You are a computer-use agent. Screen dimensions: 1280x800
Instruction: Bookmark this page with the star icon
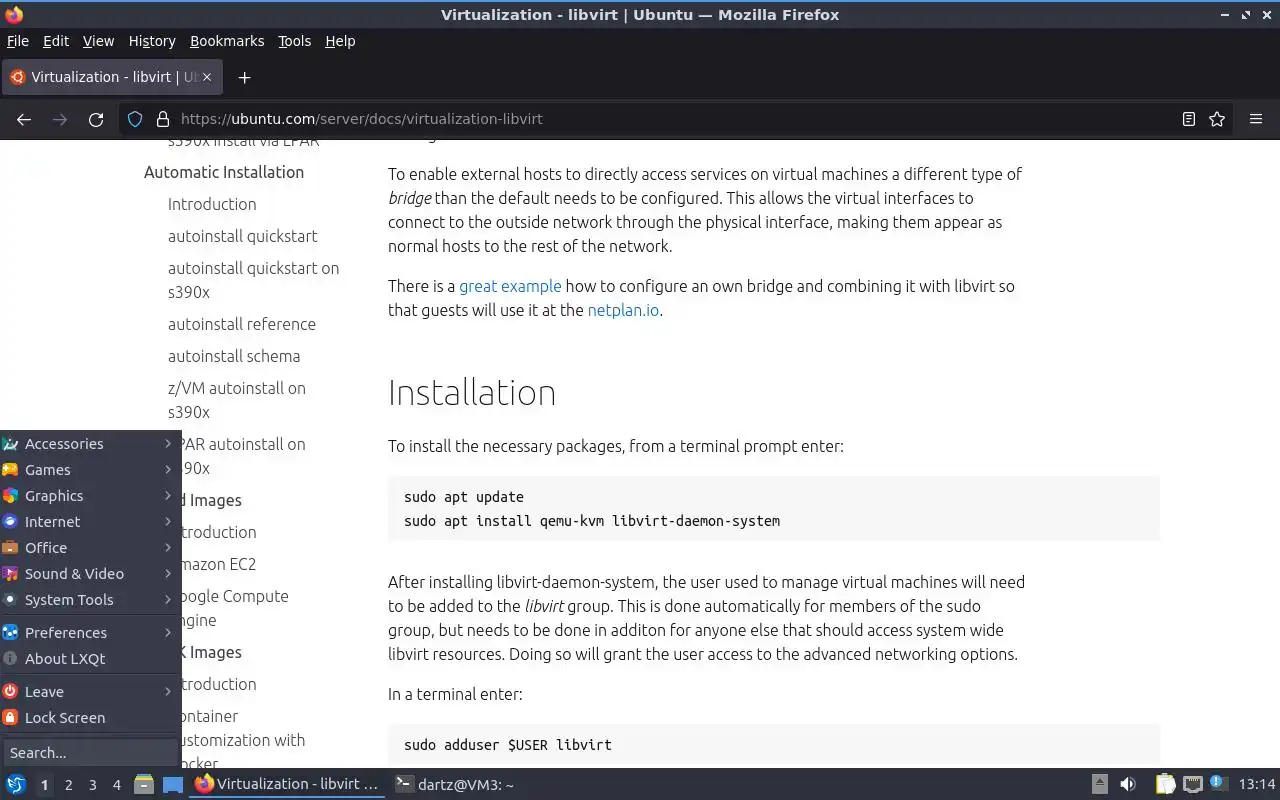coord(1217,119)
